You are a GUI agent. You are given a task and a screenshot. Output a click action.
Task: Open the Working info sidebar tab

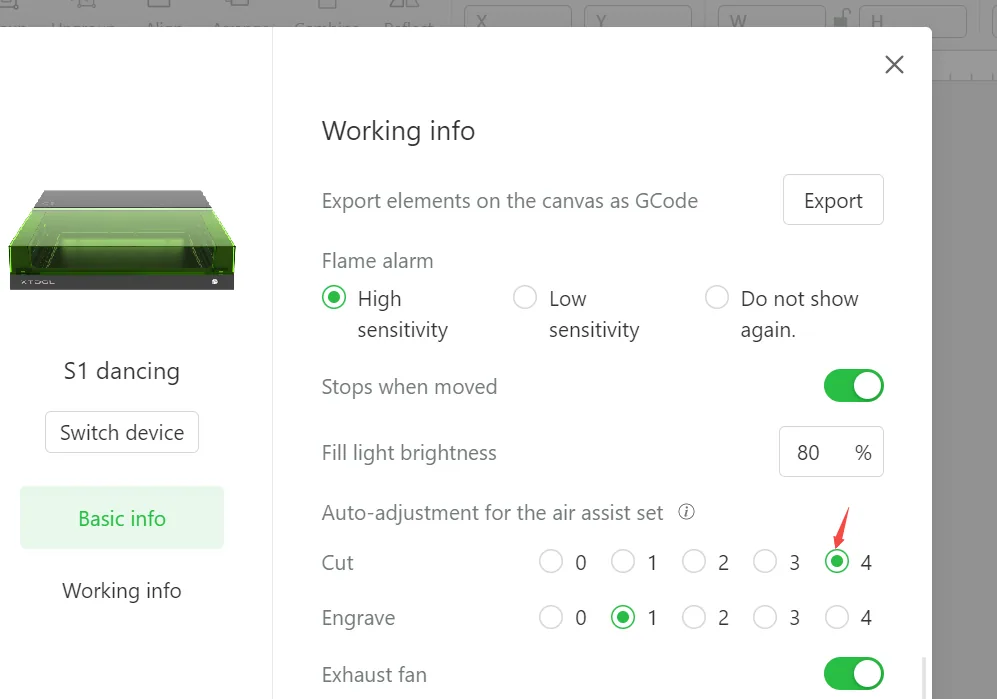122,591
